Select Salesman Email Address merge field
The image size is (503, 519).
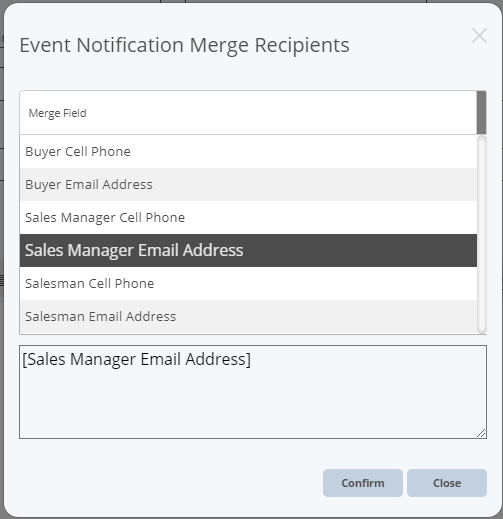pyautogui.click(x=248, y=316)
